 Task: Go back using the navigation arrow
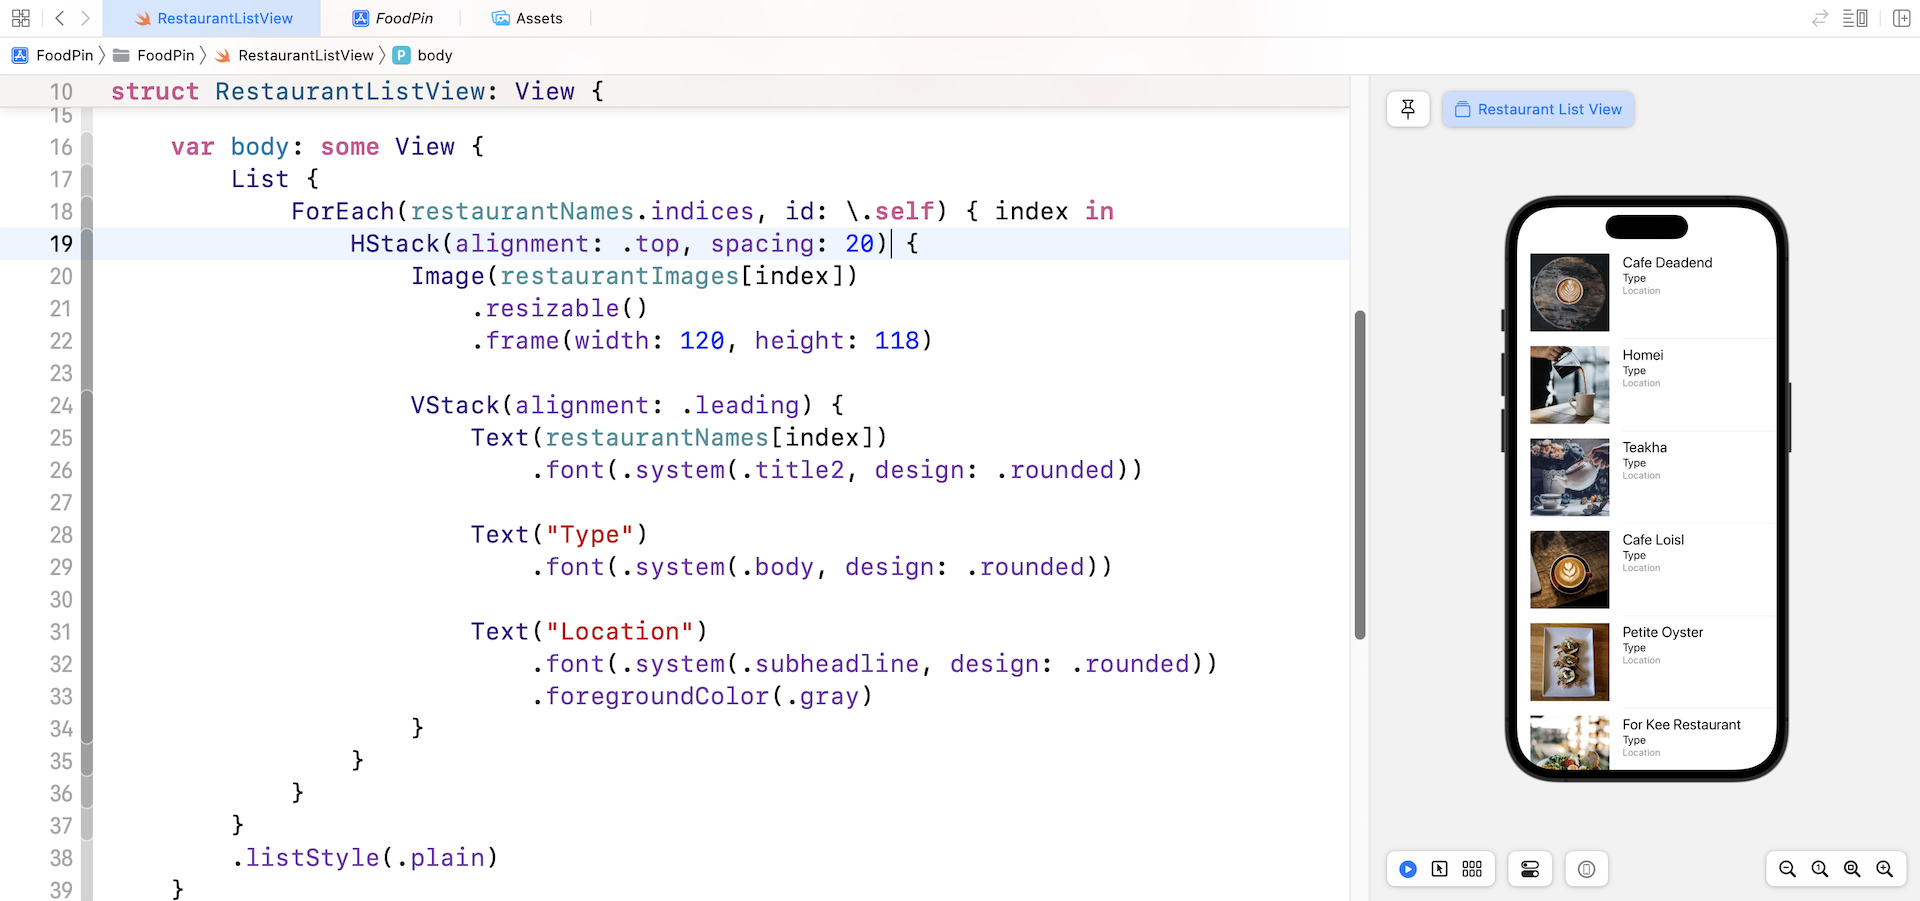point(59,18)
